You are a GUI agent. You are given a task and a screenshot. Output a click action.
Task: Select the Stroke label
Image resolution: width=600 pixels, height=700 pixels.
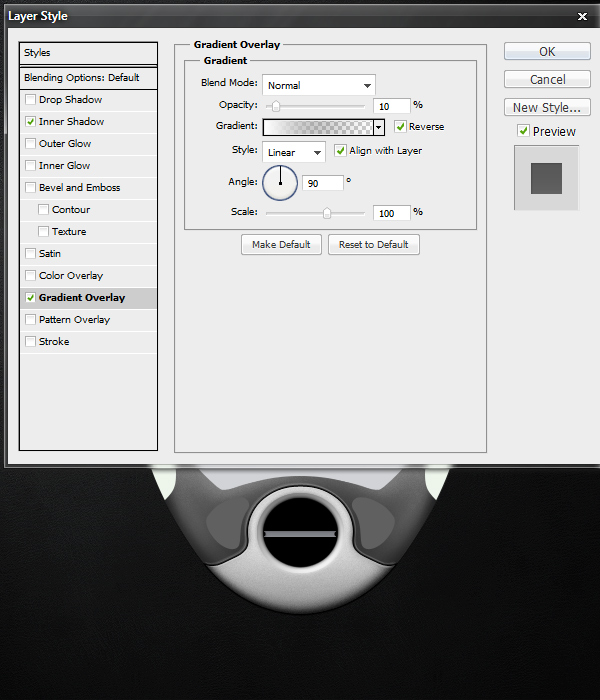pos(54,342)
